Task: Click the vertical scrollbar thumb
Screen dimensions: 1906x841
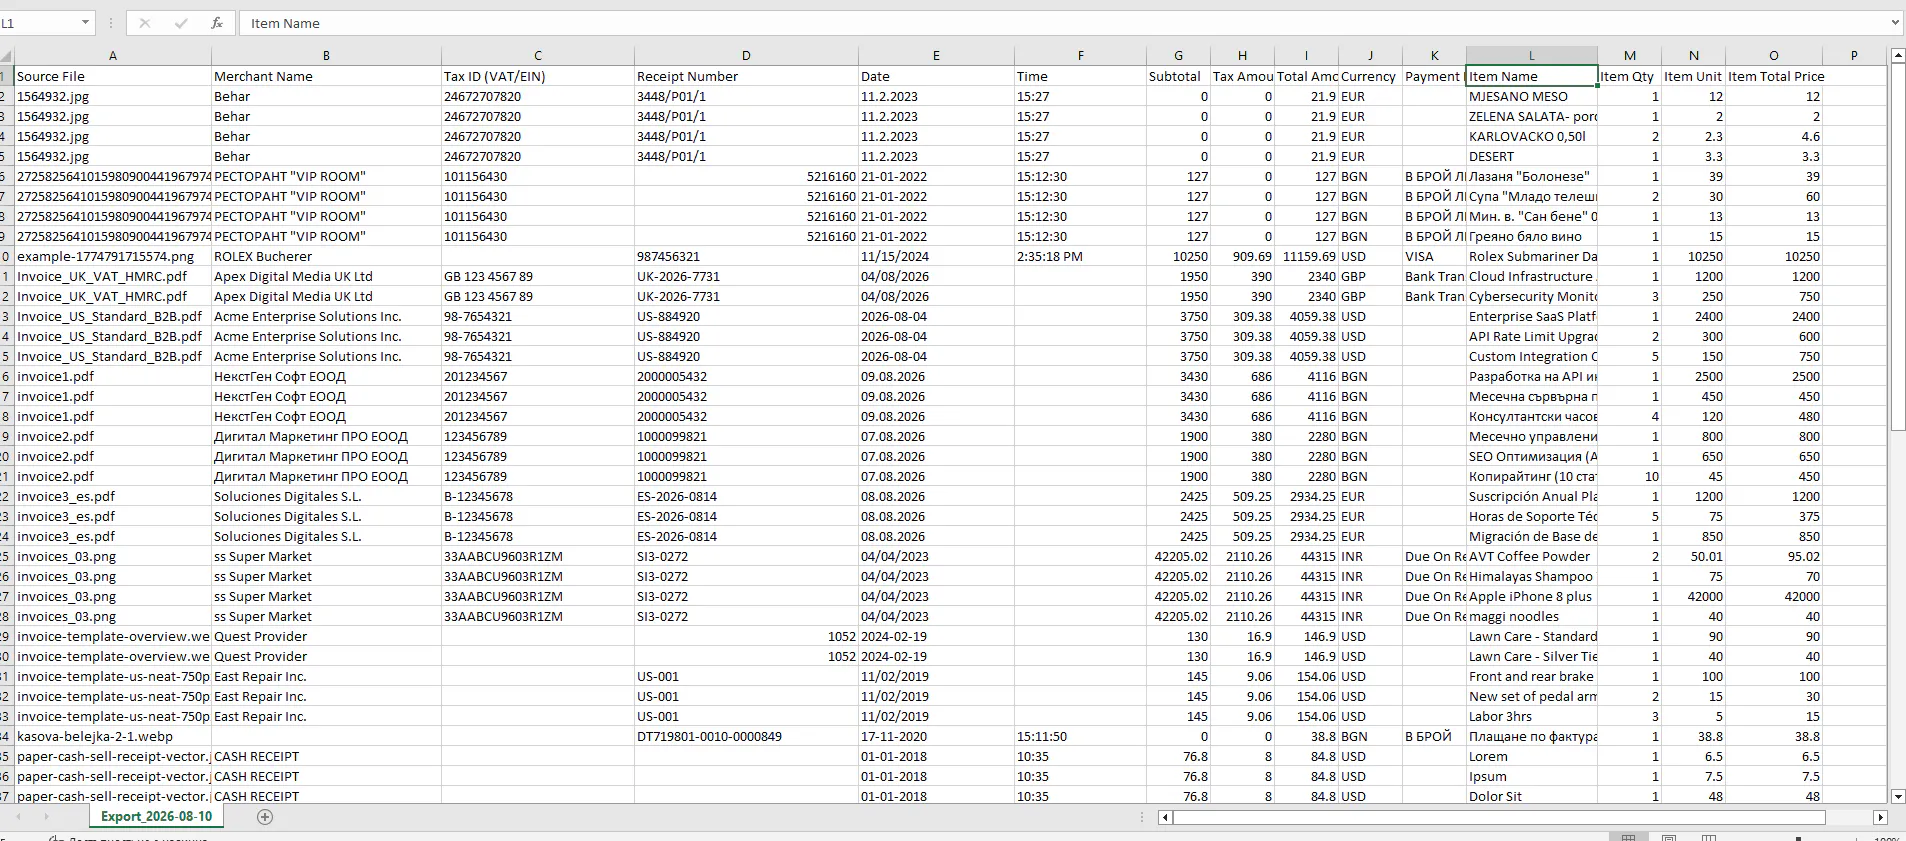Action: pos(1898,247)
